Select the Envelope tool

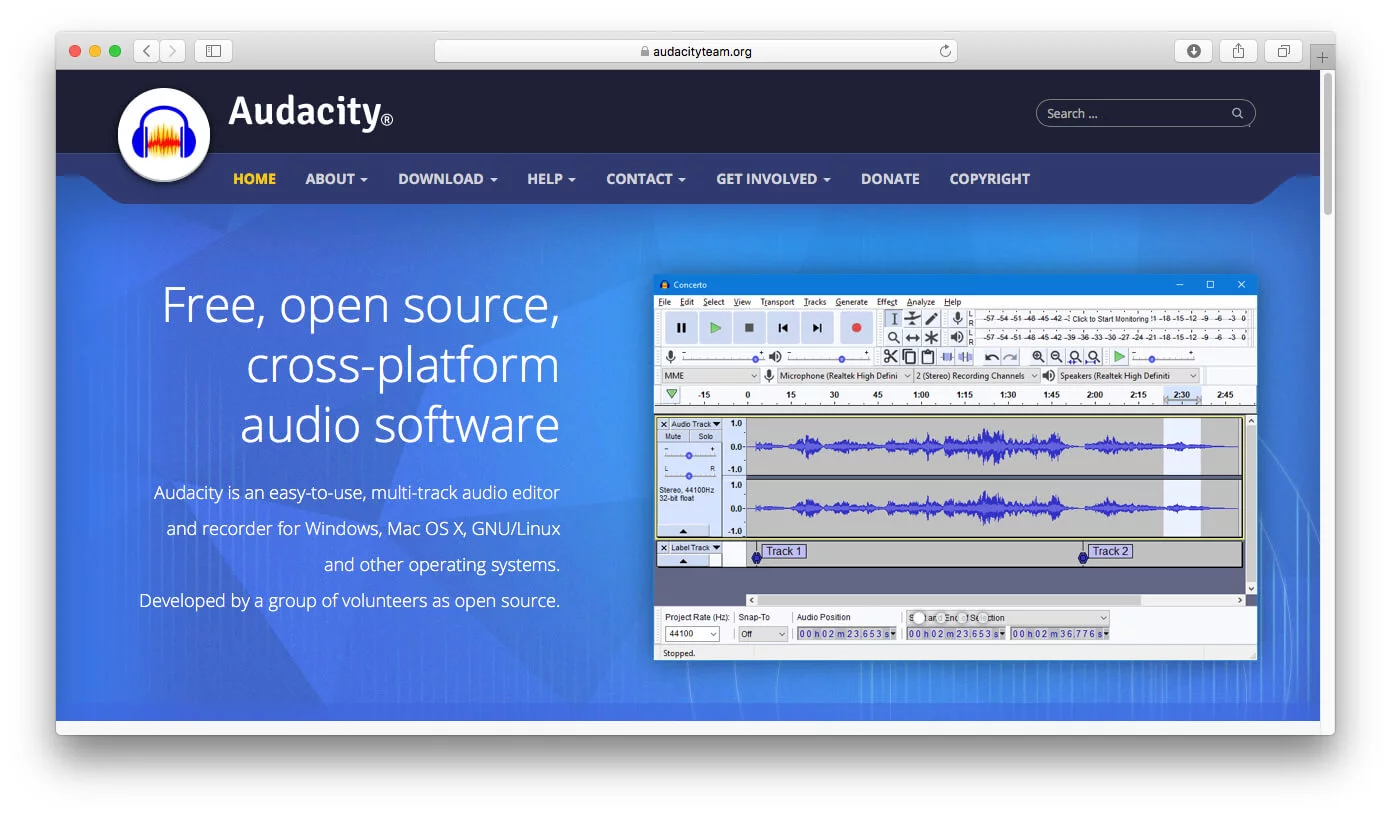(912, 319)
